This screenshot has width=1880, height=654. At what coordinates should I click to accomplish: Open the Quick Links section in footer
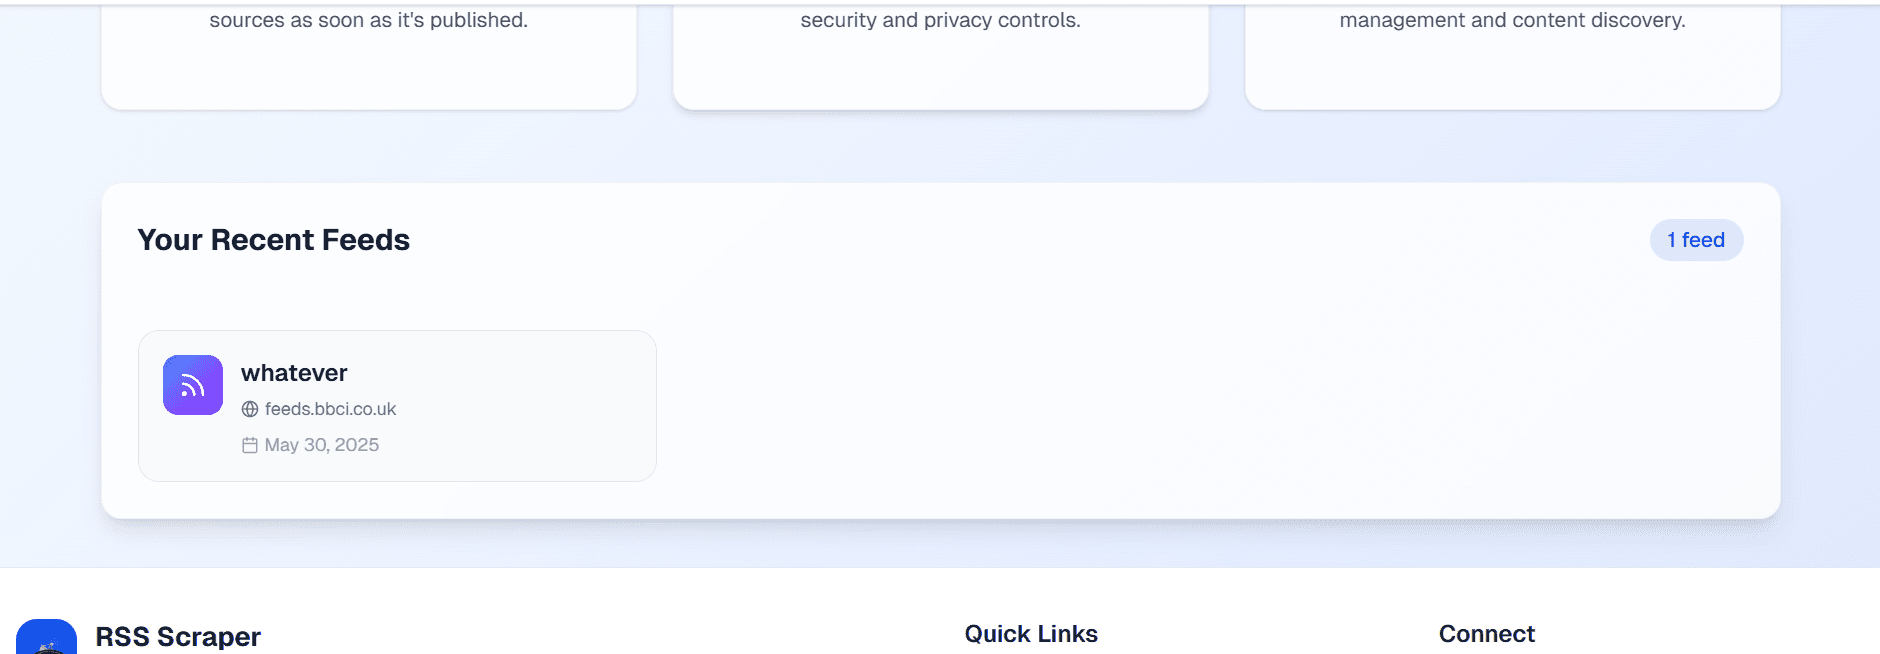pos(1030,633)
